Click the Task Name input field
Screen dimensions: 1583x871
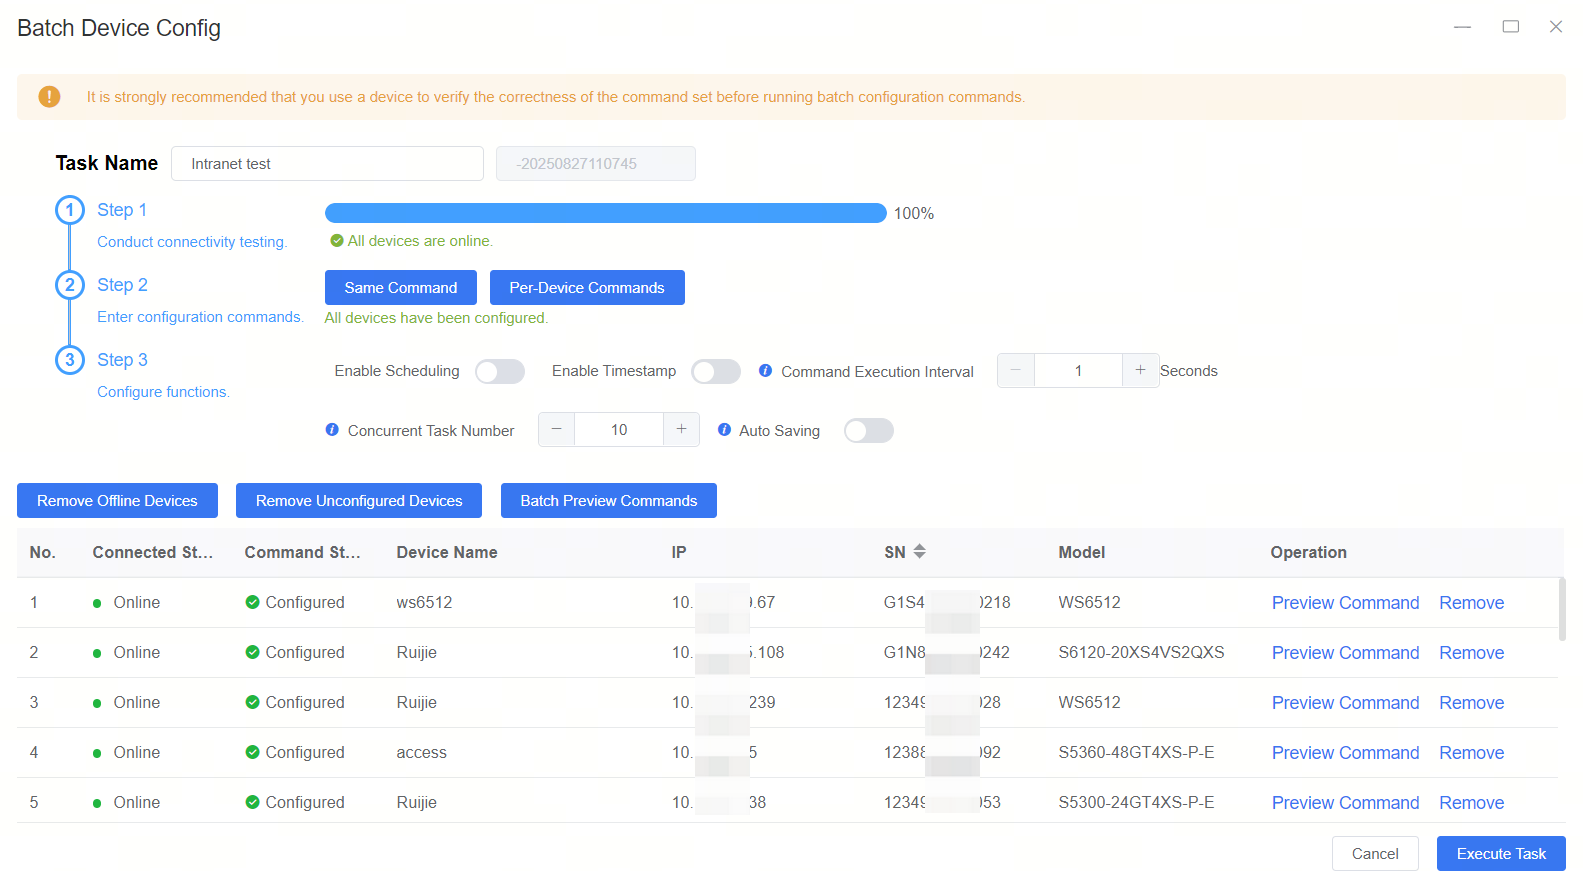point(327,164)
